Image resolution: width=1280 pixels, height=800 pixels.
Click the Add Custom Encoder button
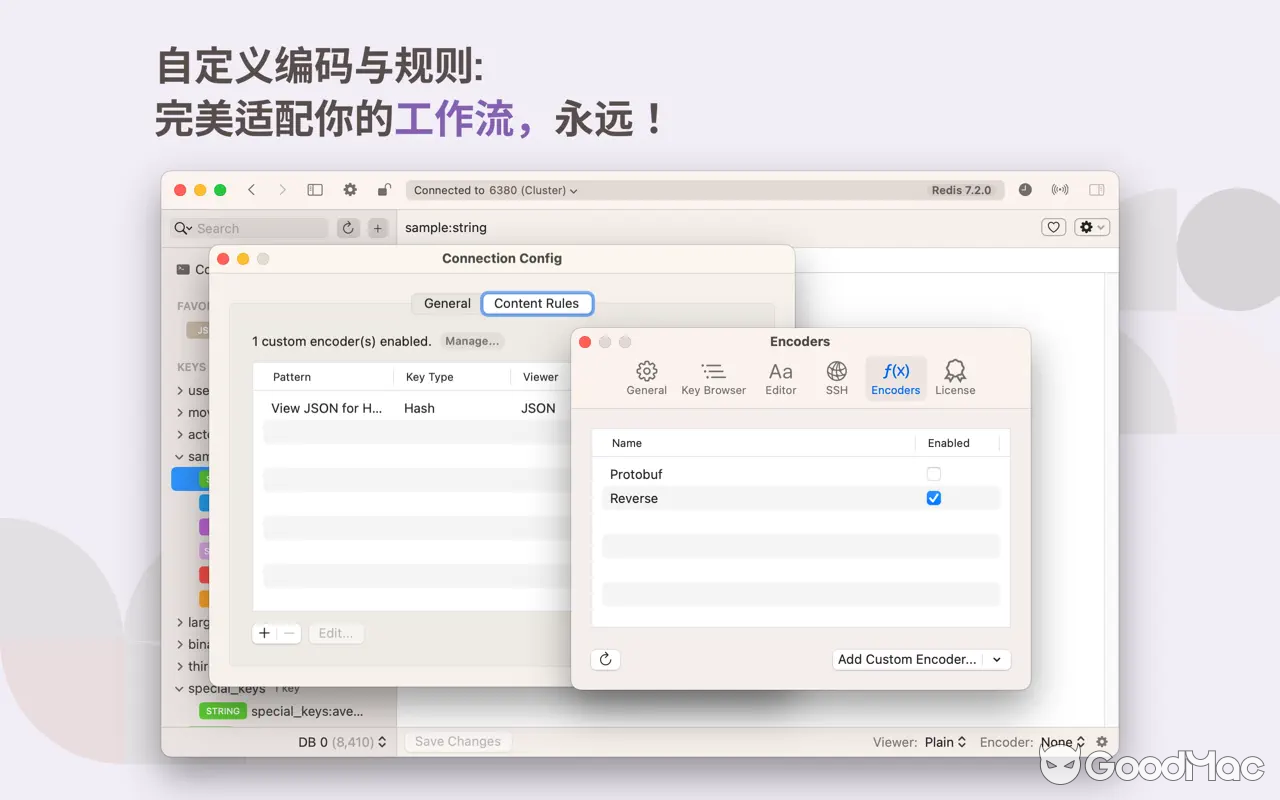click(x=908, y=659)
